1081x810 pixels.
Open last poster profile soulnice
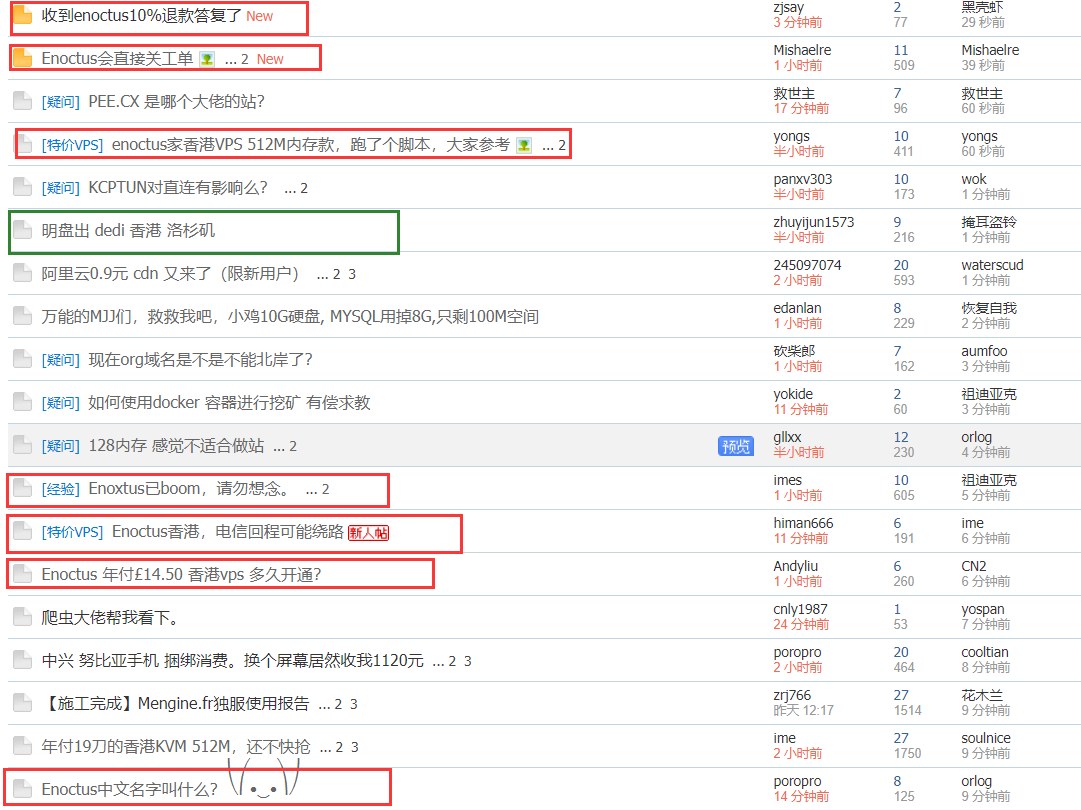[986, 738]
